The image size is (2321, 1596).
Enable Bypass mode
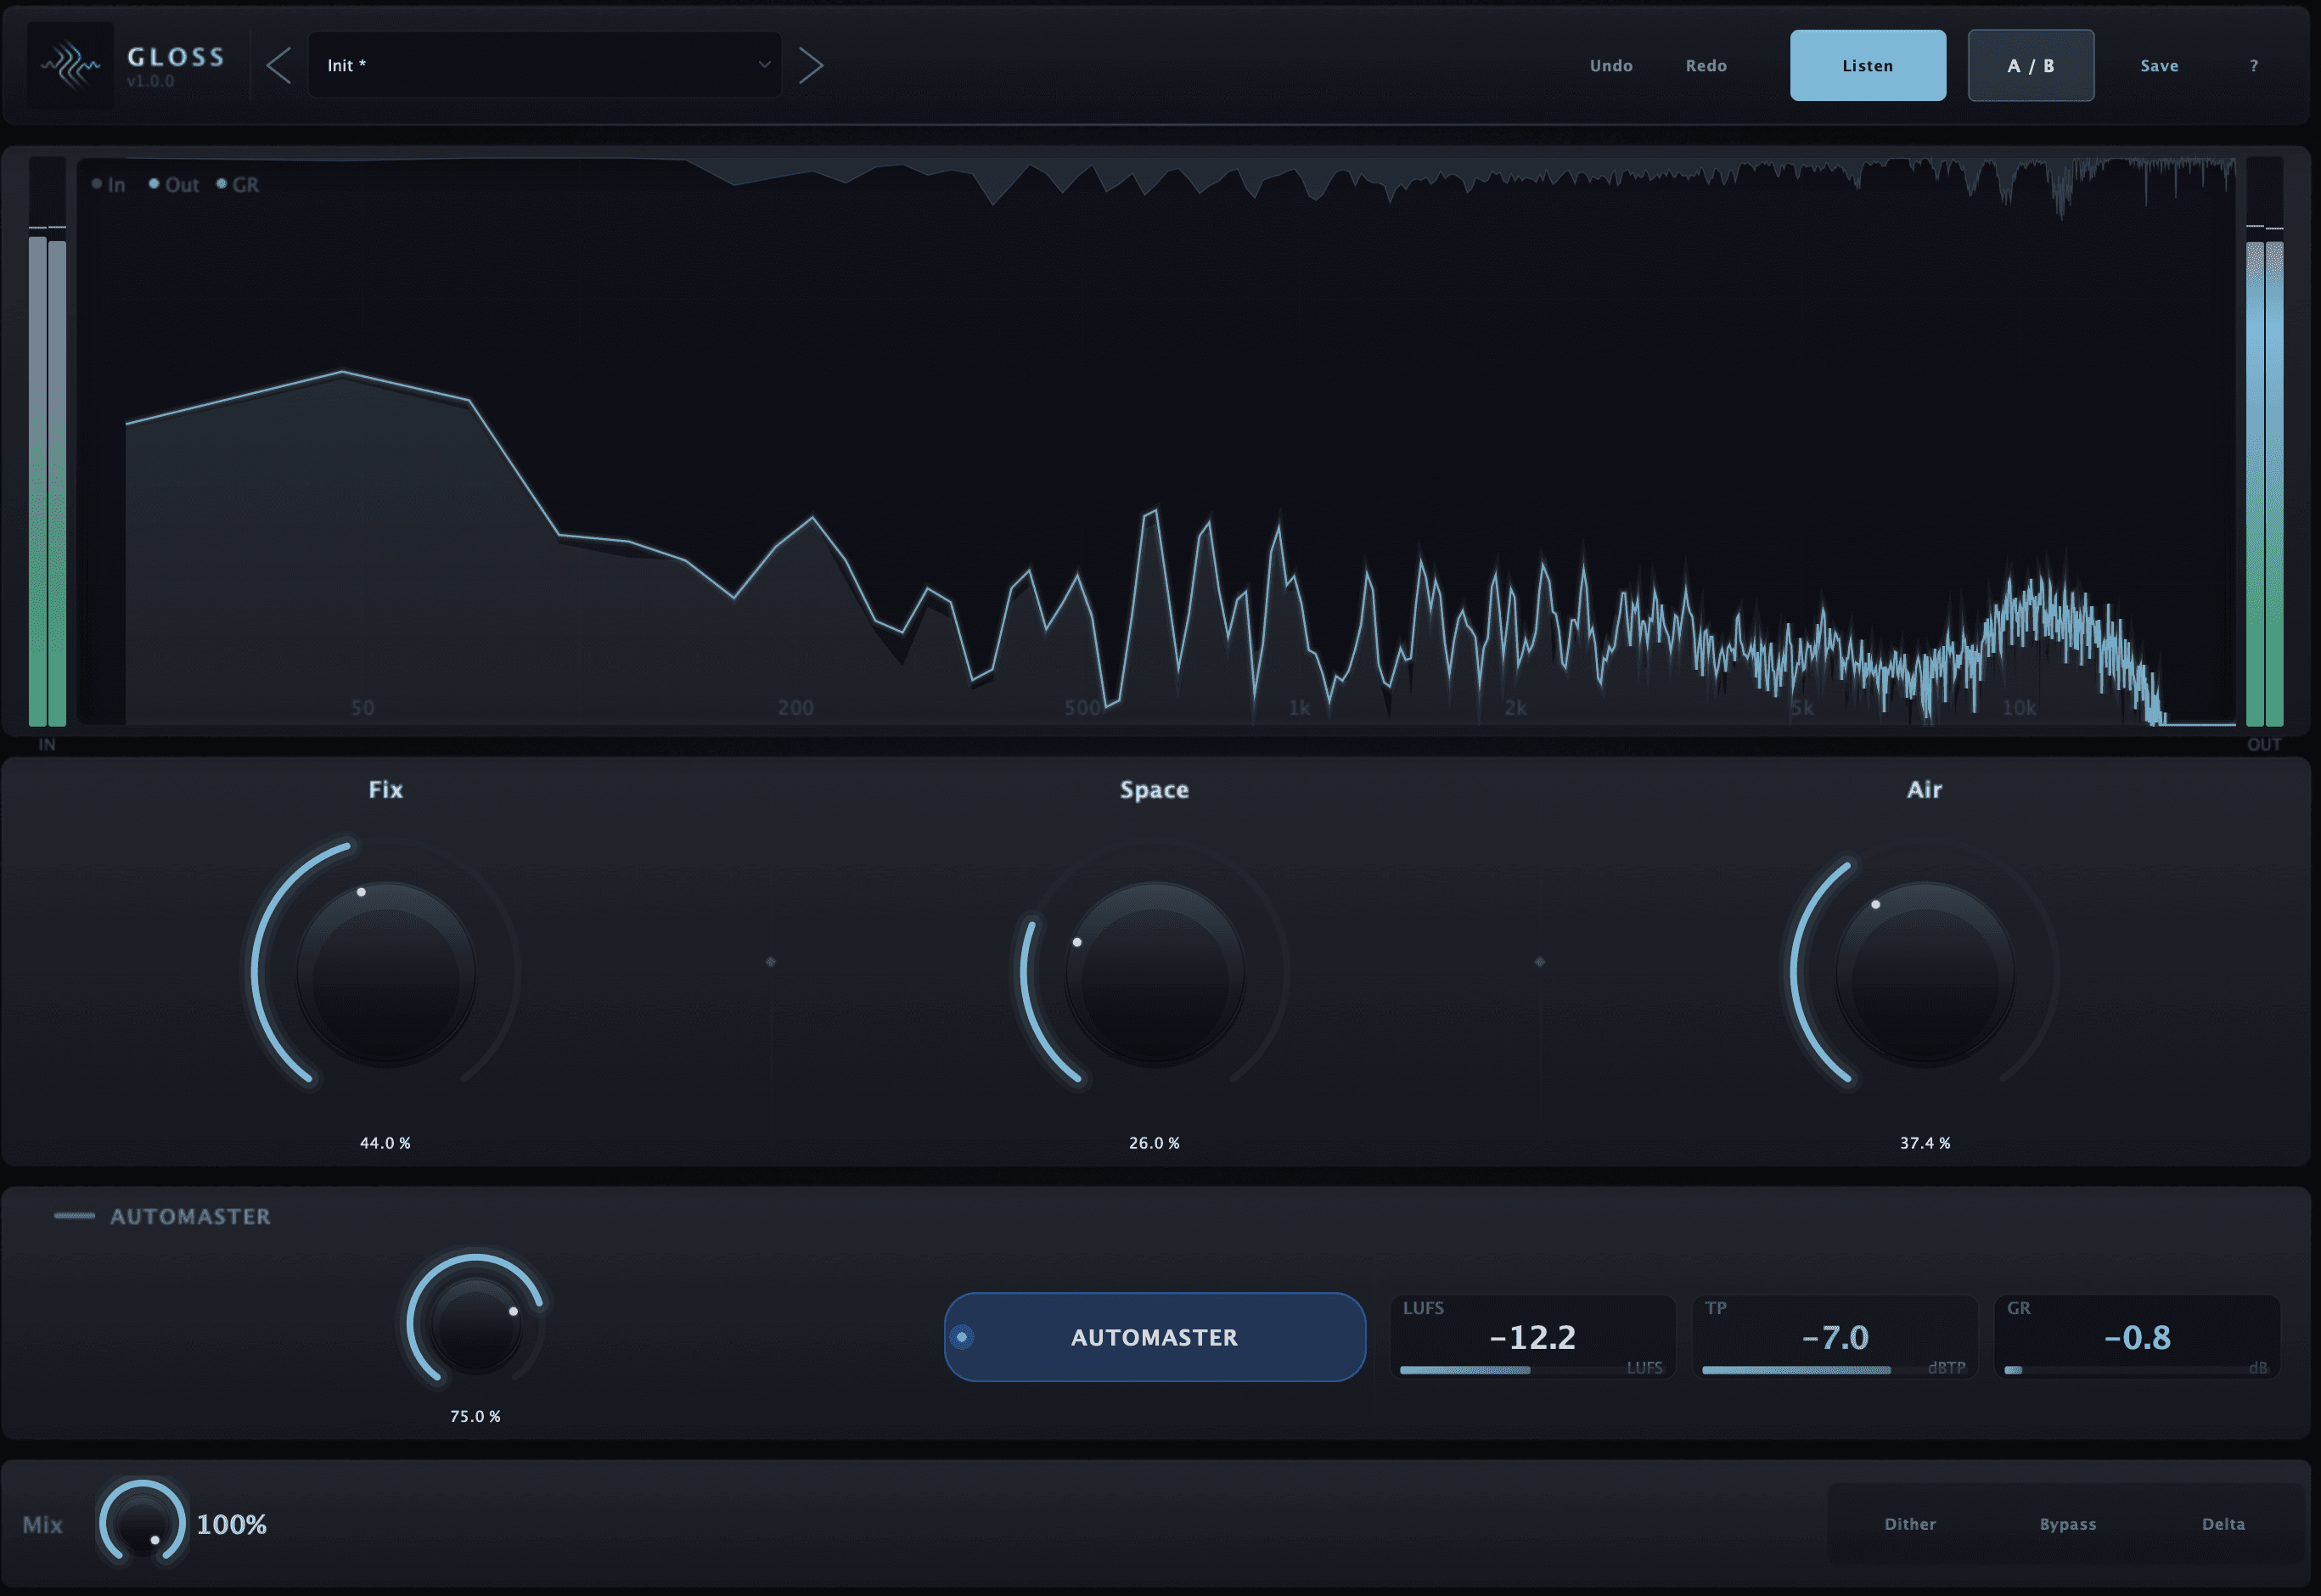(x=2068, y=1524)
